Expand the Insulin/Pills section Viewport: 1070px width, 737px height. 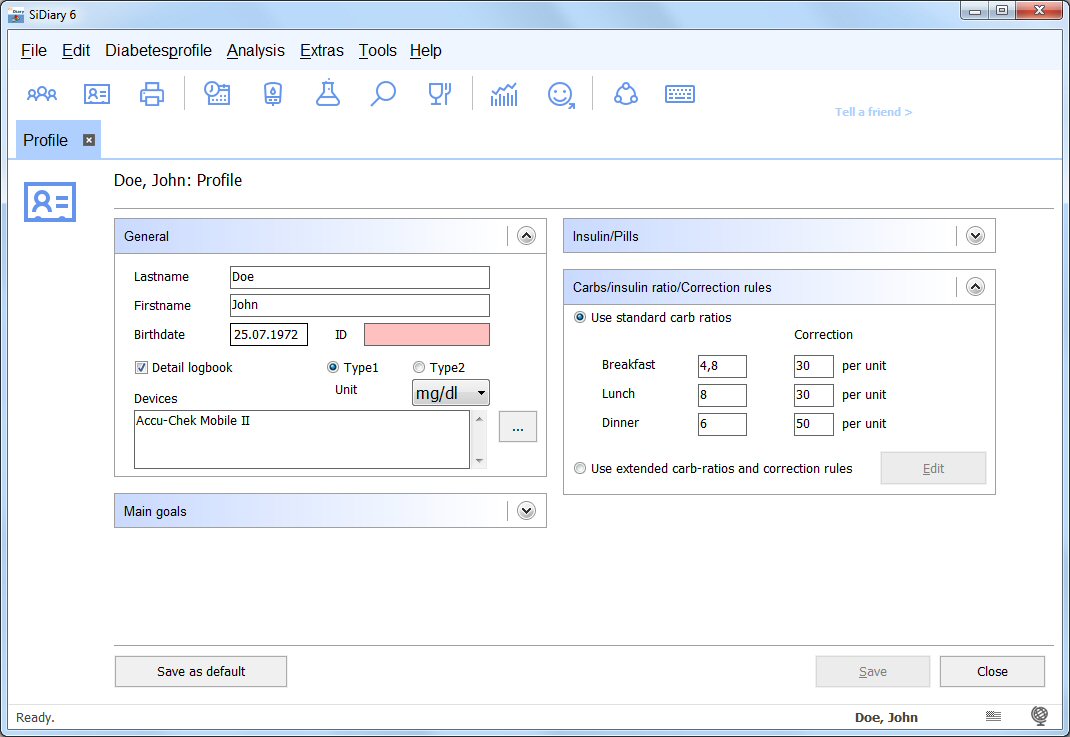(x=975, y=236)
